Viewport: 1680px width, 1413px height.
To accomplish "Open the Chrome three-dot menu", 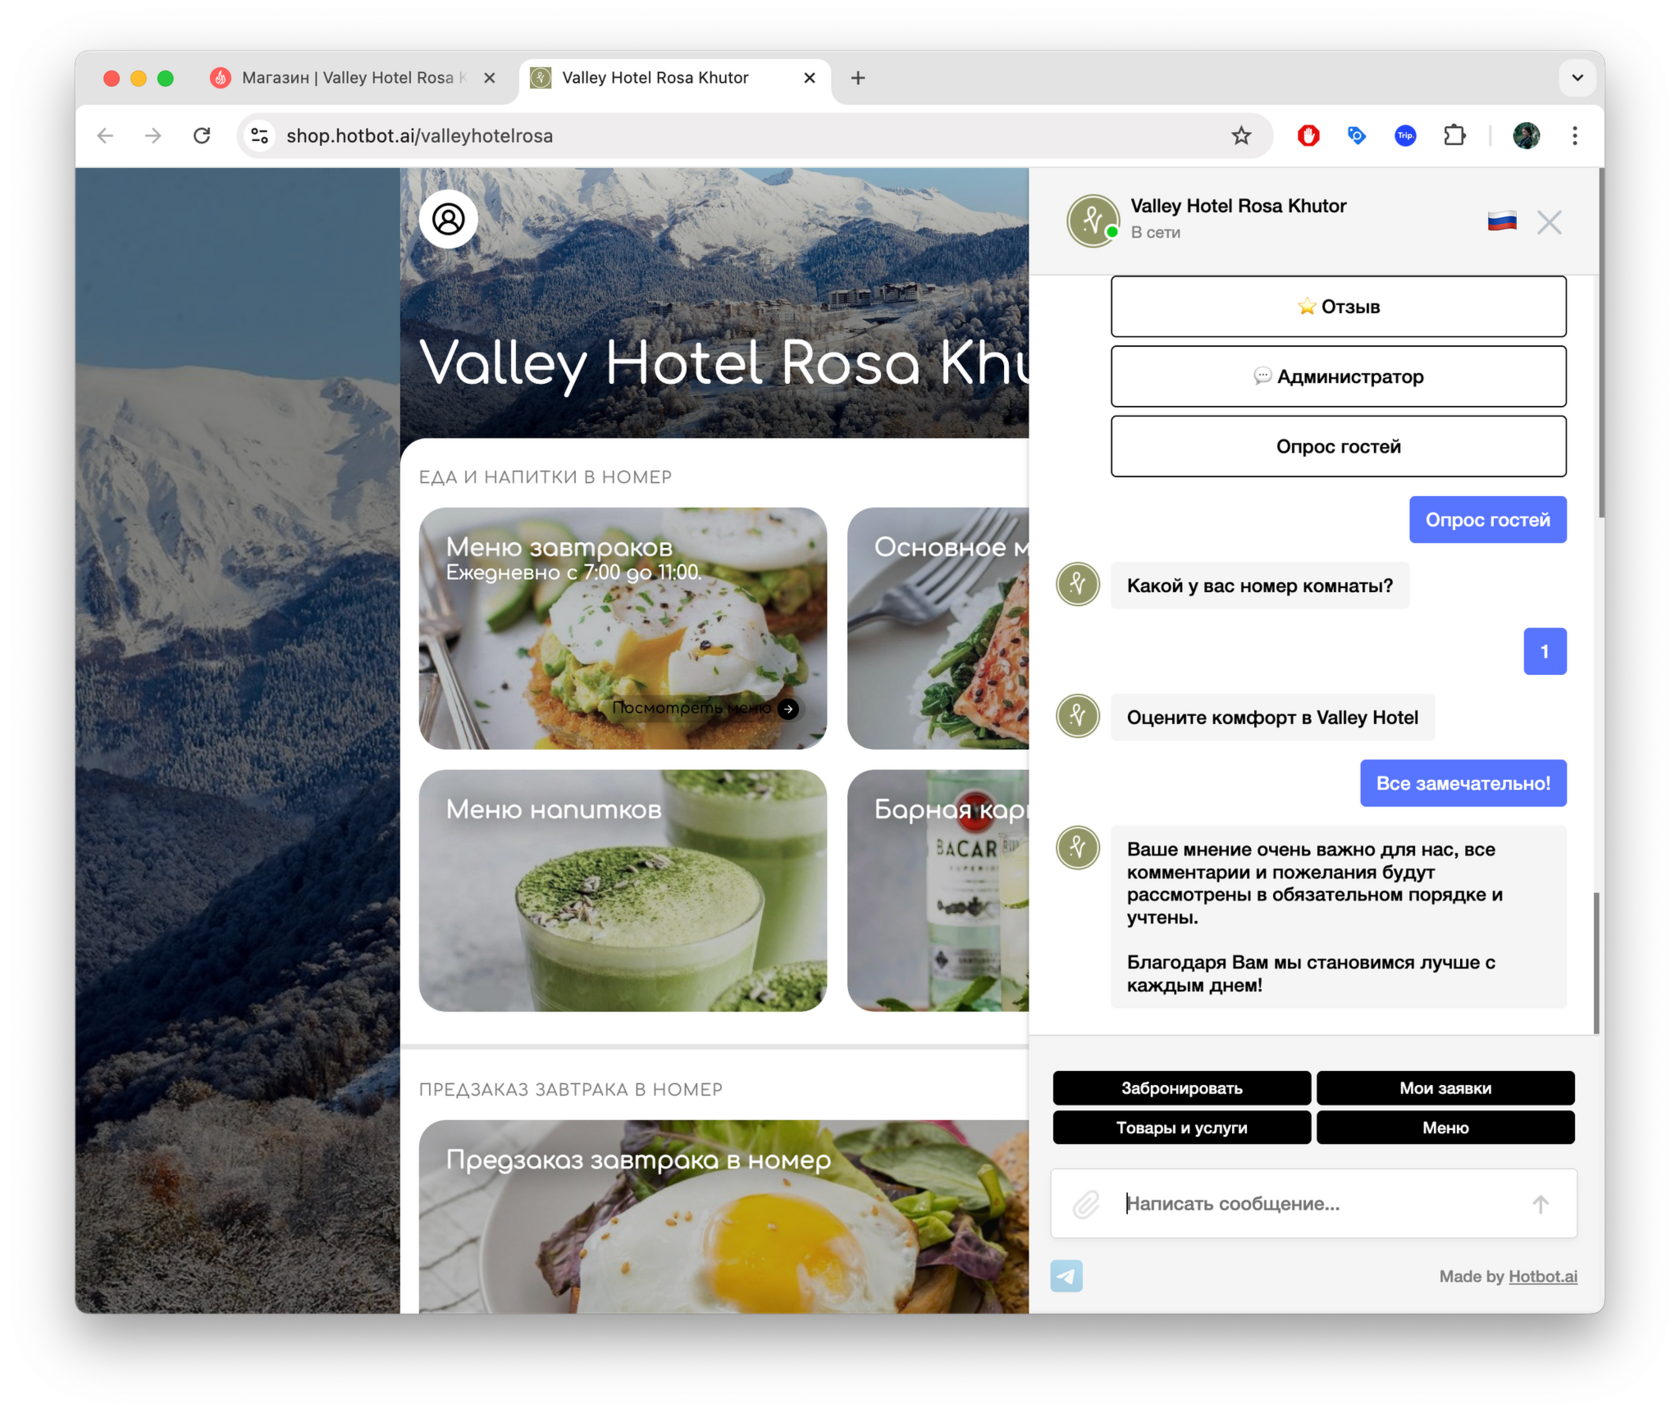I will 1575,135.
